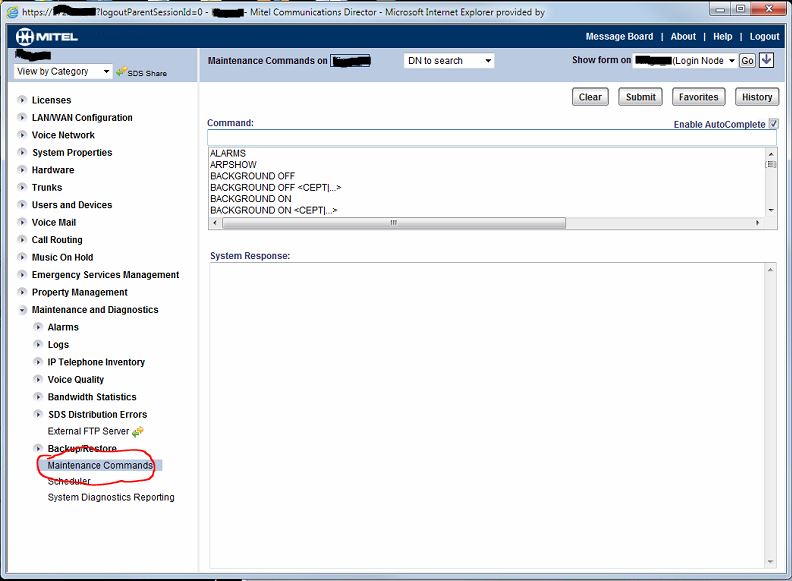Expand the Voice Quality subcategory
This screenshot has width=792, height=581.
[38, 379]
